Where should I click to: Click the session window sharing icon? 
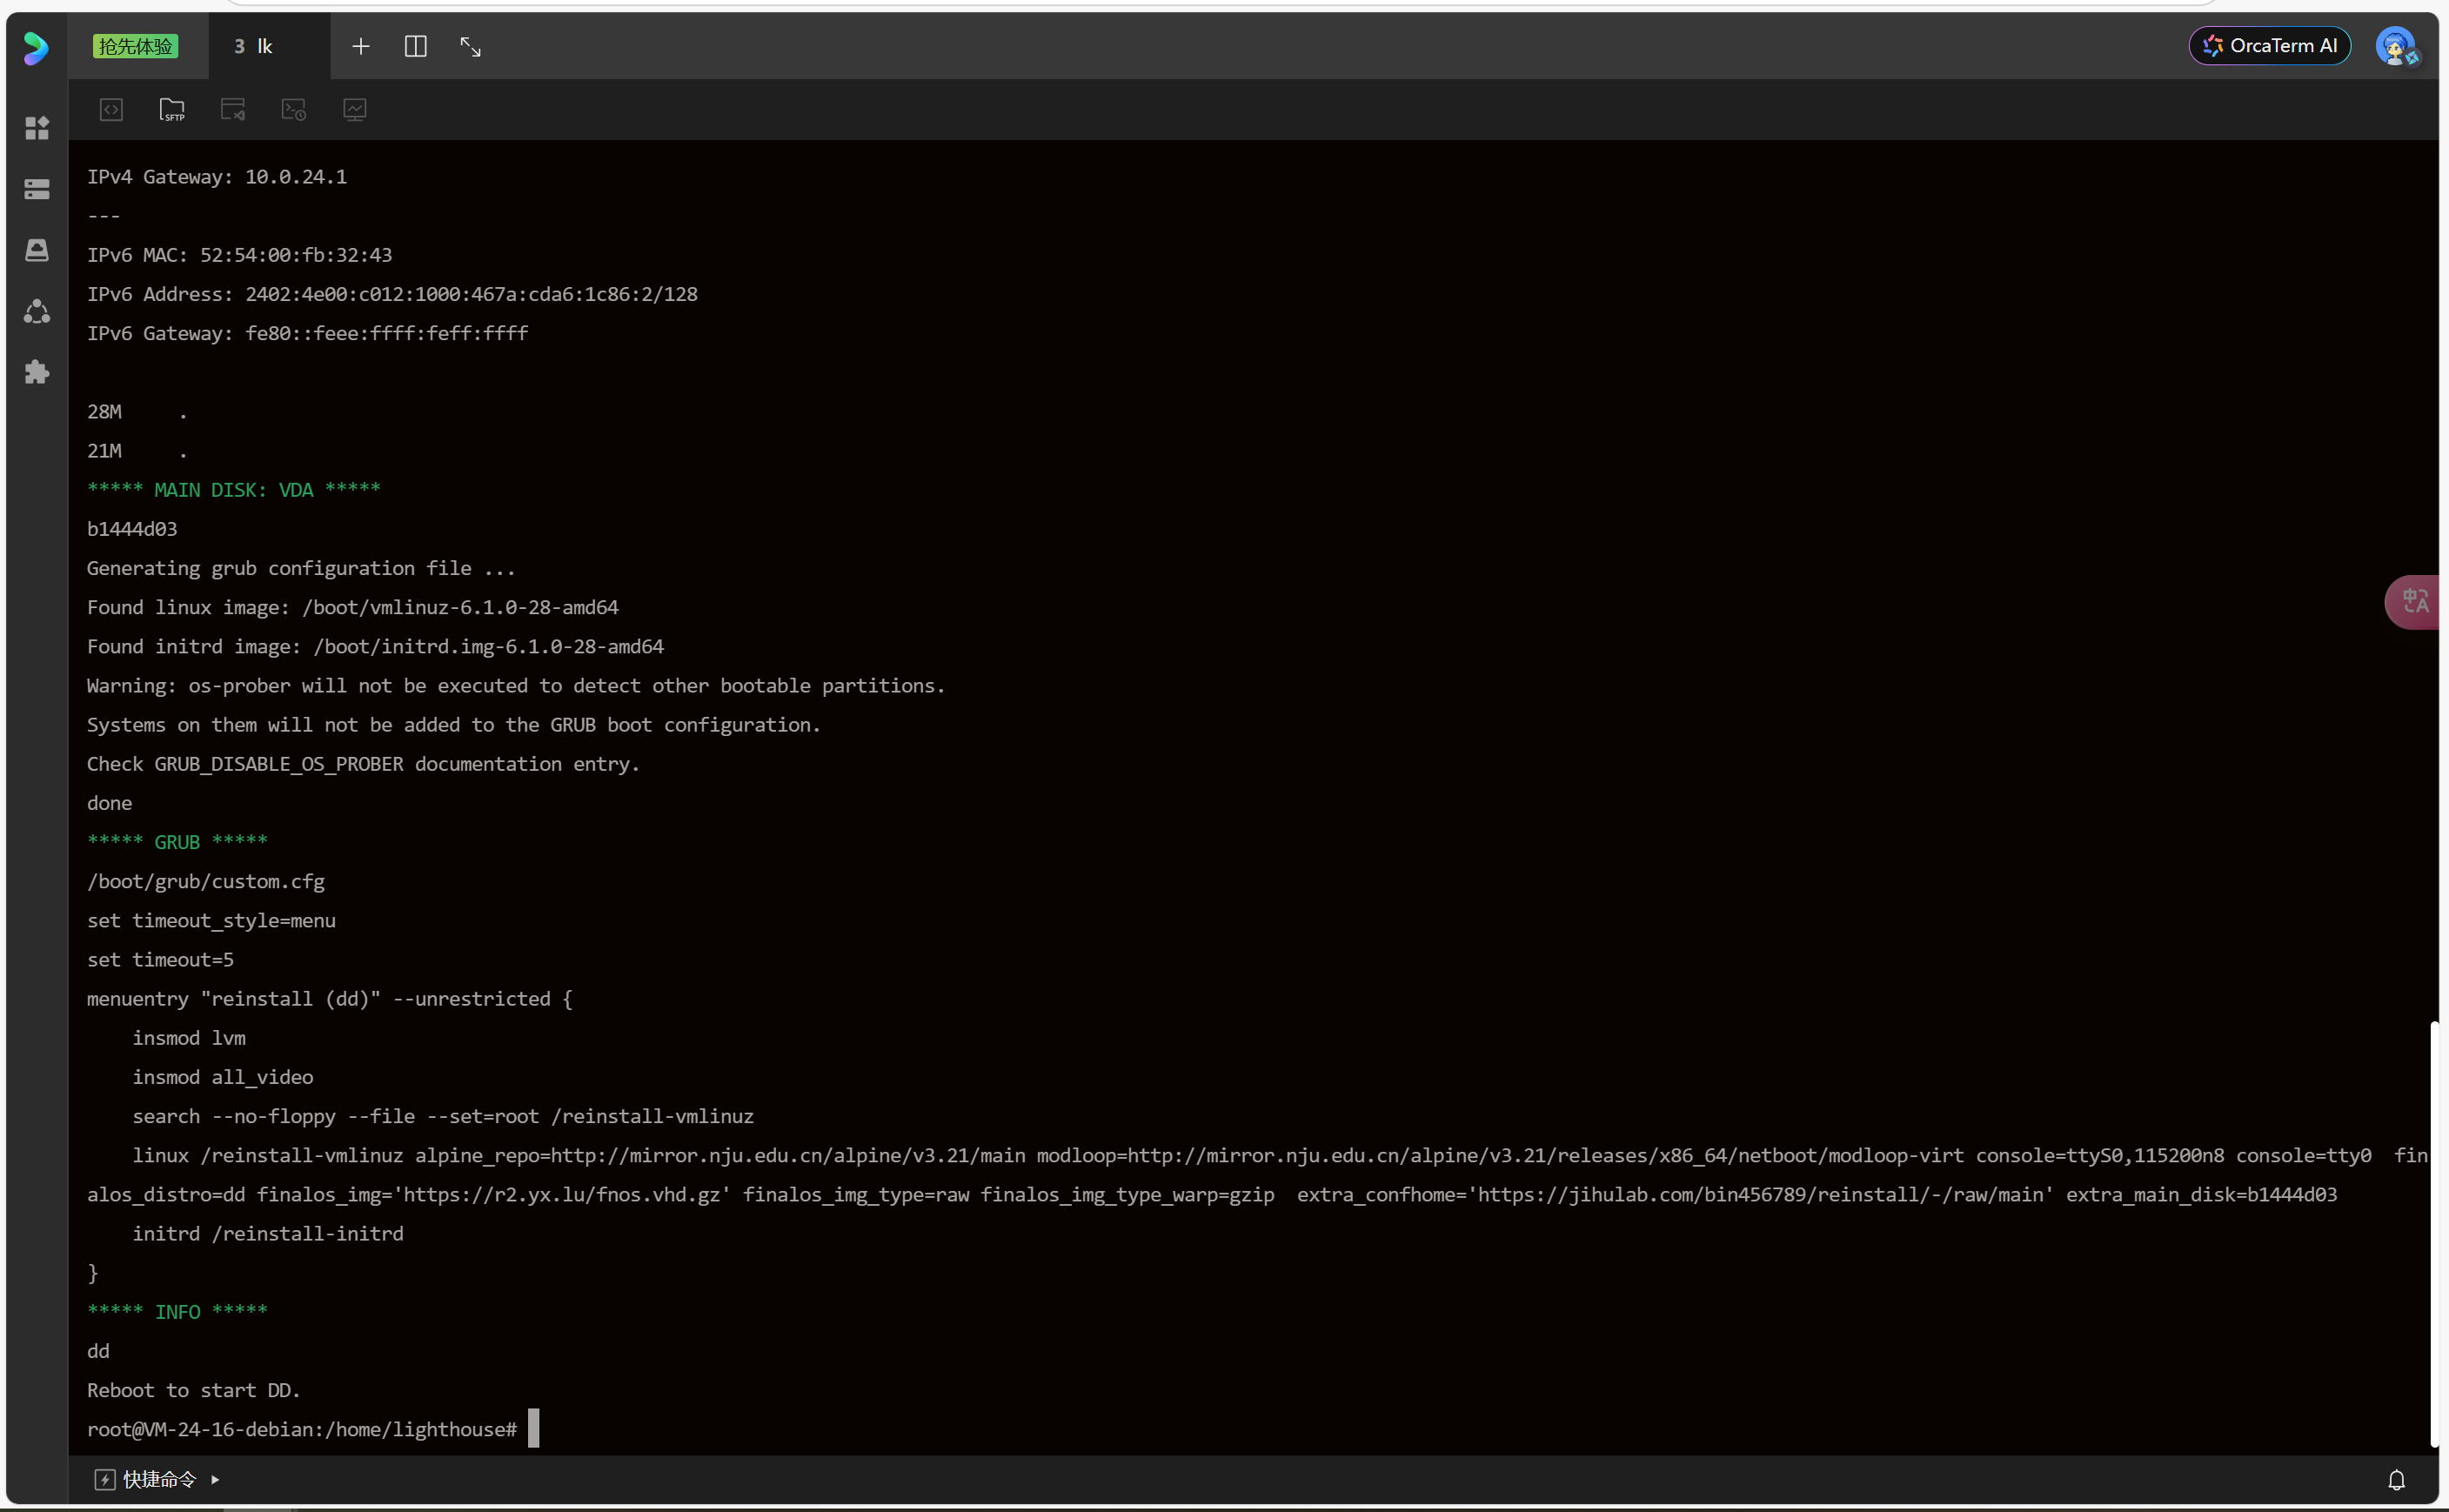coord(233,109)
